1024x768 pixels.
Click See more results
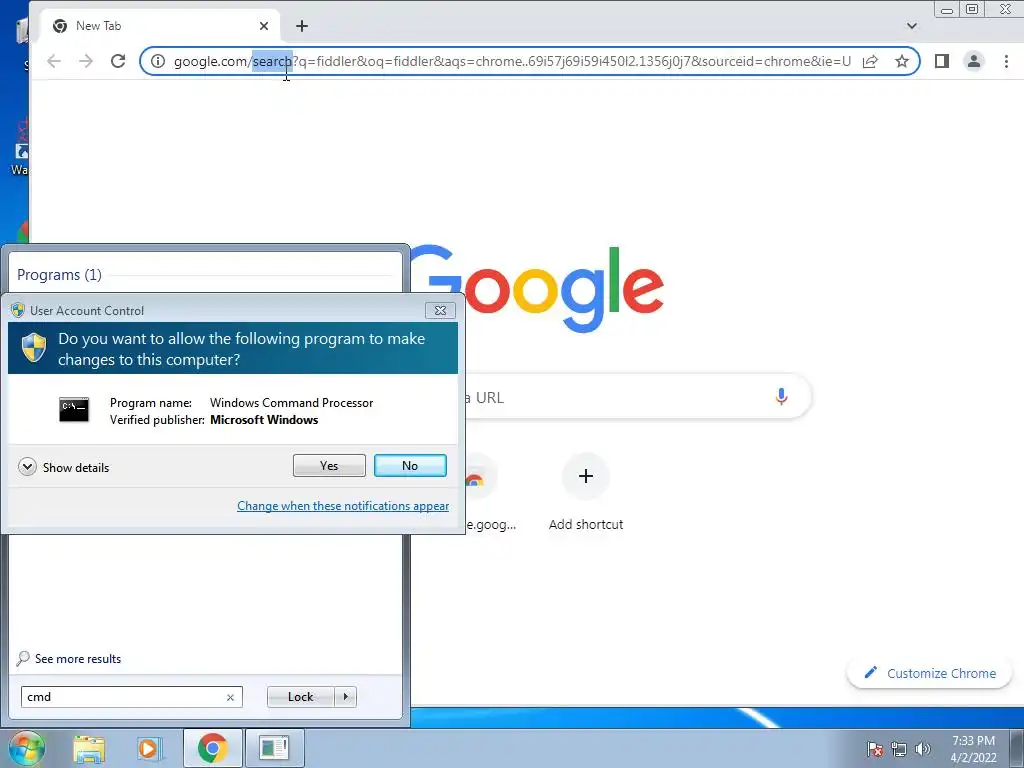[69, 658]
